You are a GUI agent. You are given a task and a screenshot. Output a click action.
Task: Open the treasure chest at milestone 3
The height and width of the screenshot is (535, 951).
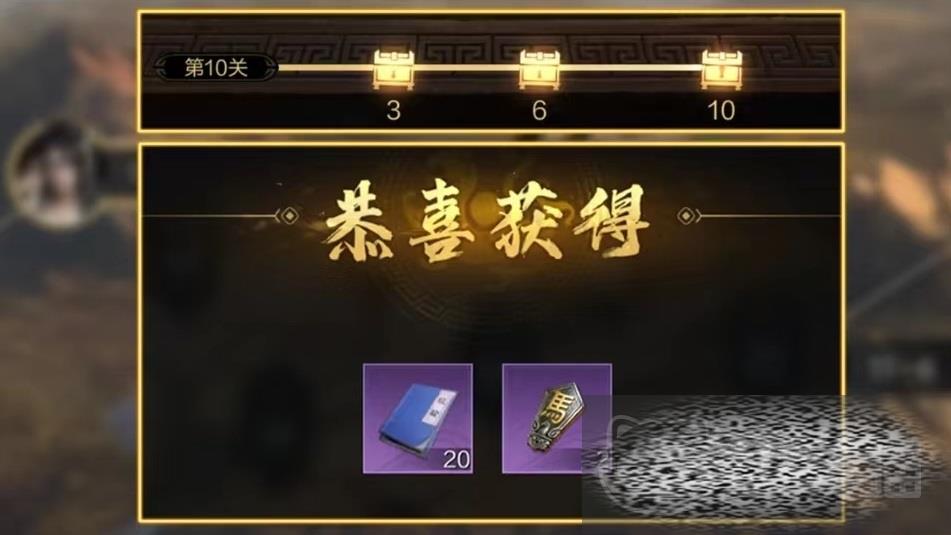click(x=394, y=70)
